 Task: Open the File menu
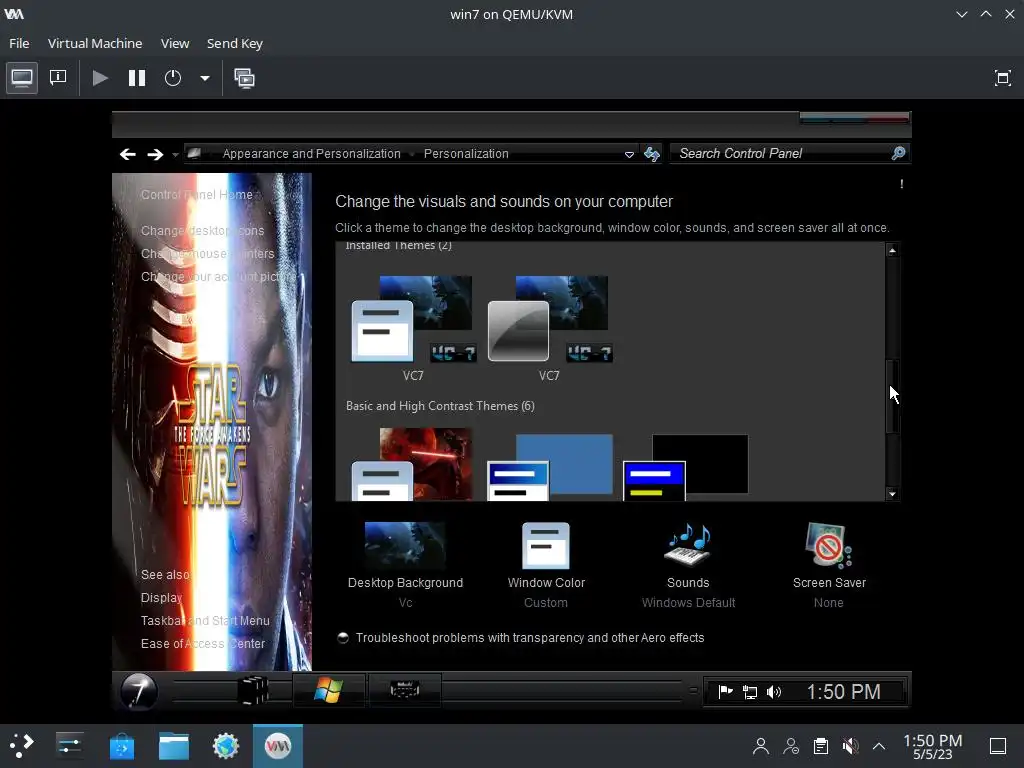(x=19, y=43)
